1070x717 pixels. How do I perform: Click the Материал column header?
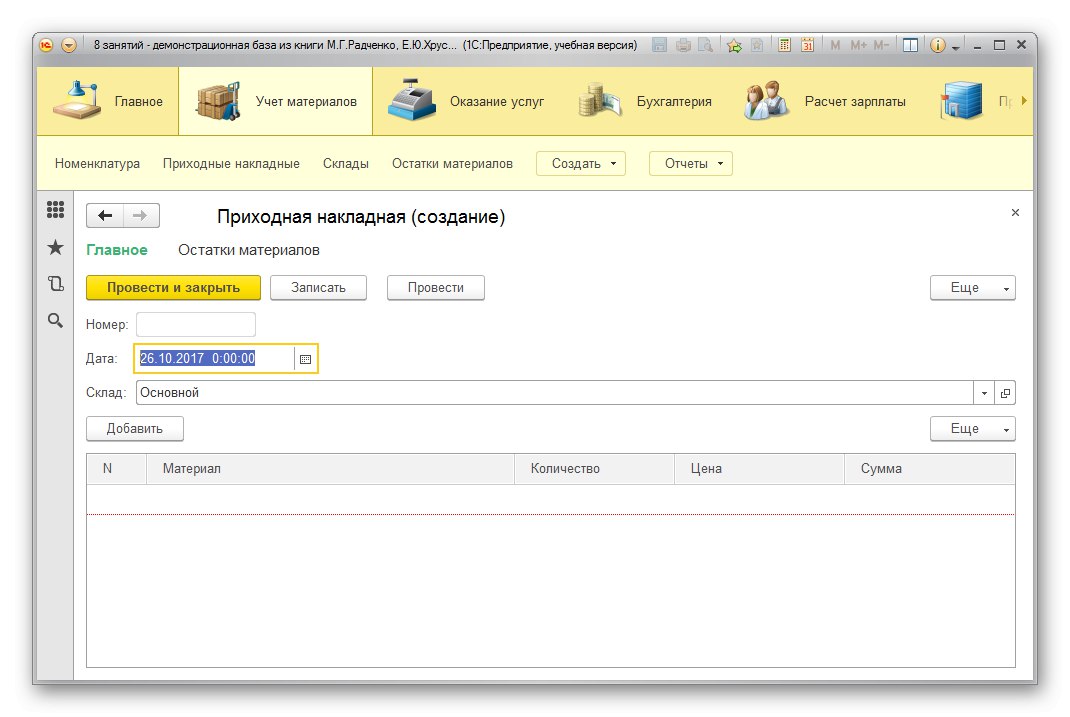pyautogui.click(x=330, y=469)
